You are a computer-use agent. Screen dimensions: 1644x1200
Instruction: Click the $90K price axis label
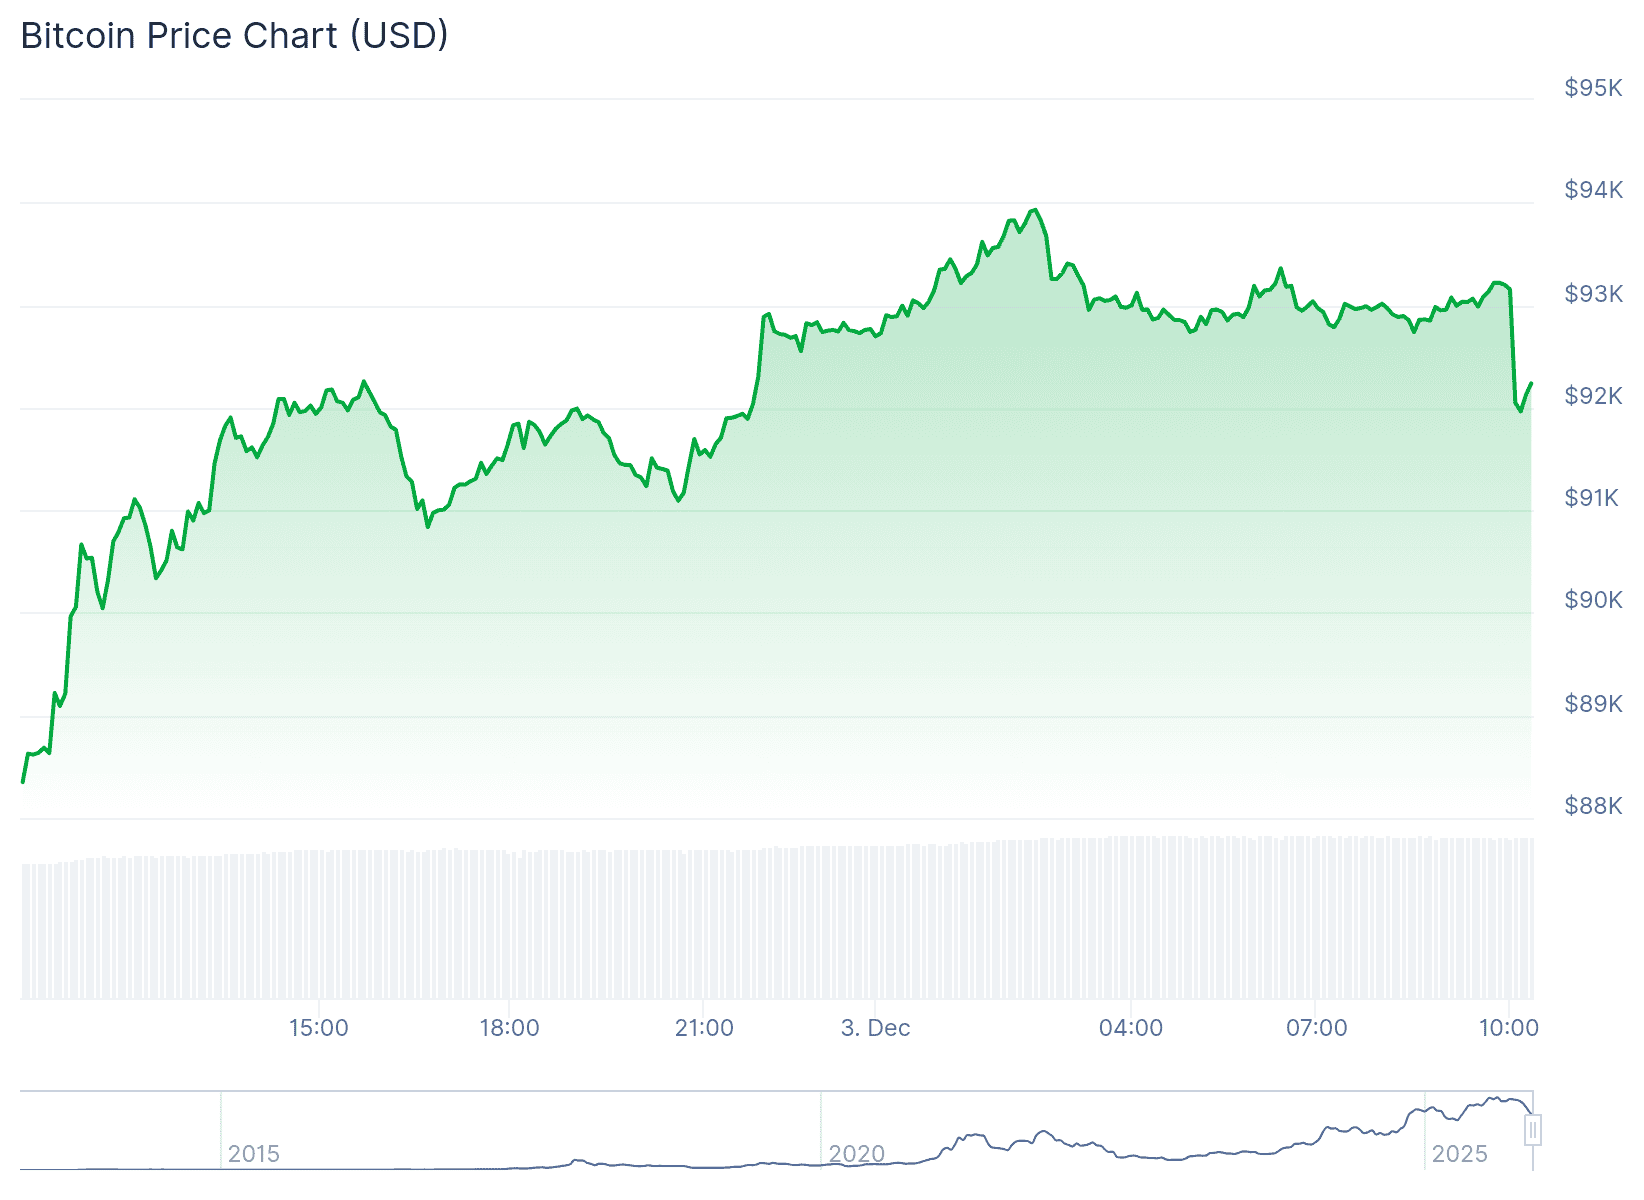point(1593,600)
